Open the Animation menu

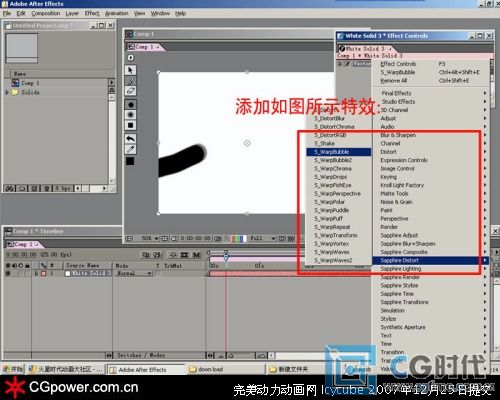116,13
